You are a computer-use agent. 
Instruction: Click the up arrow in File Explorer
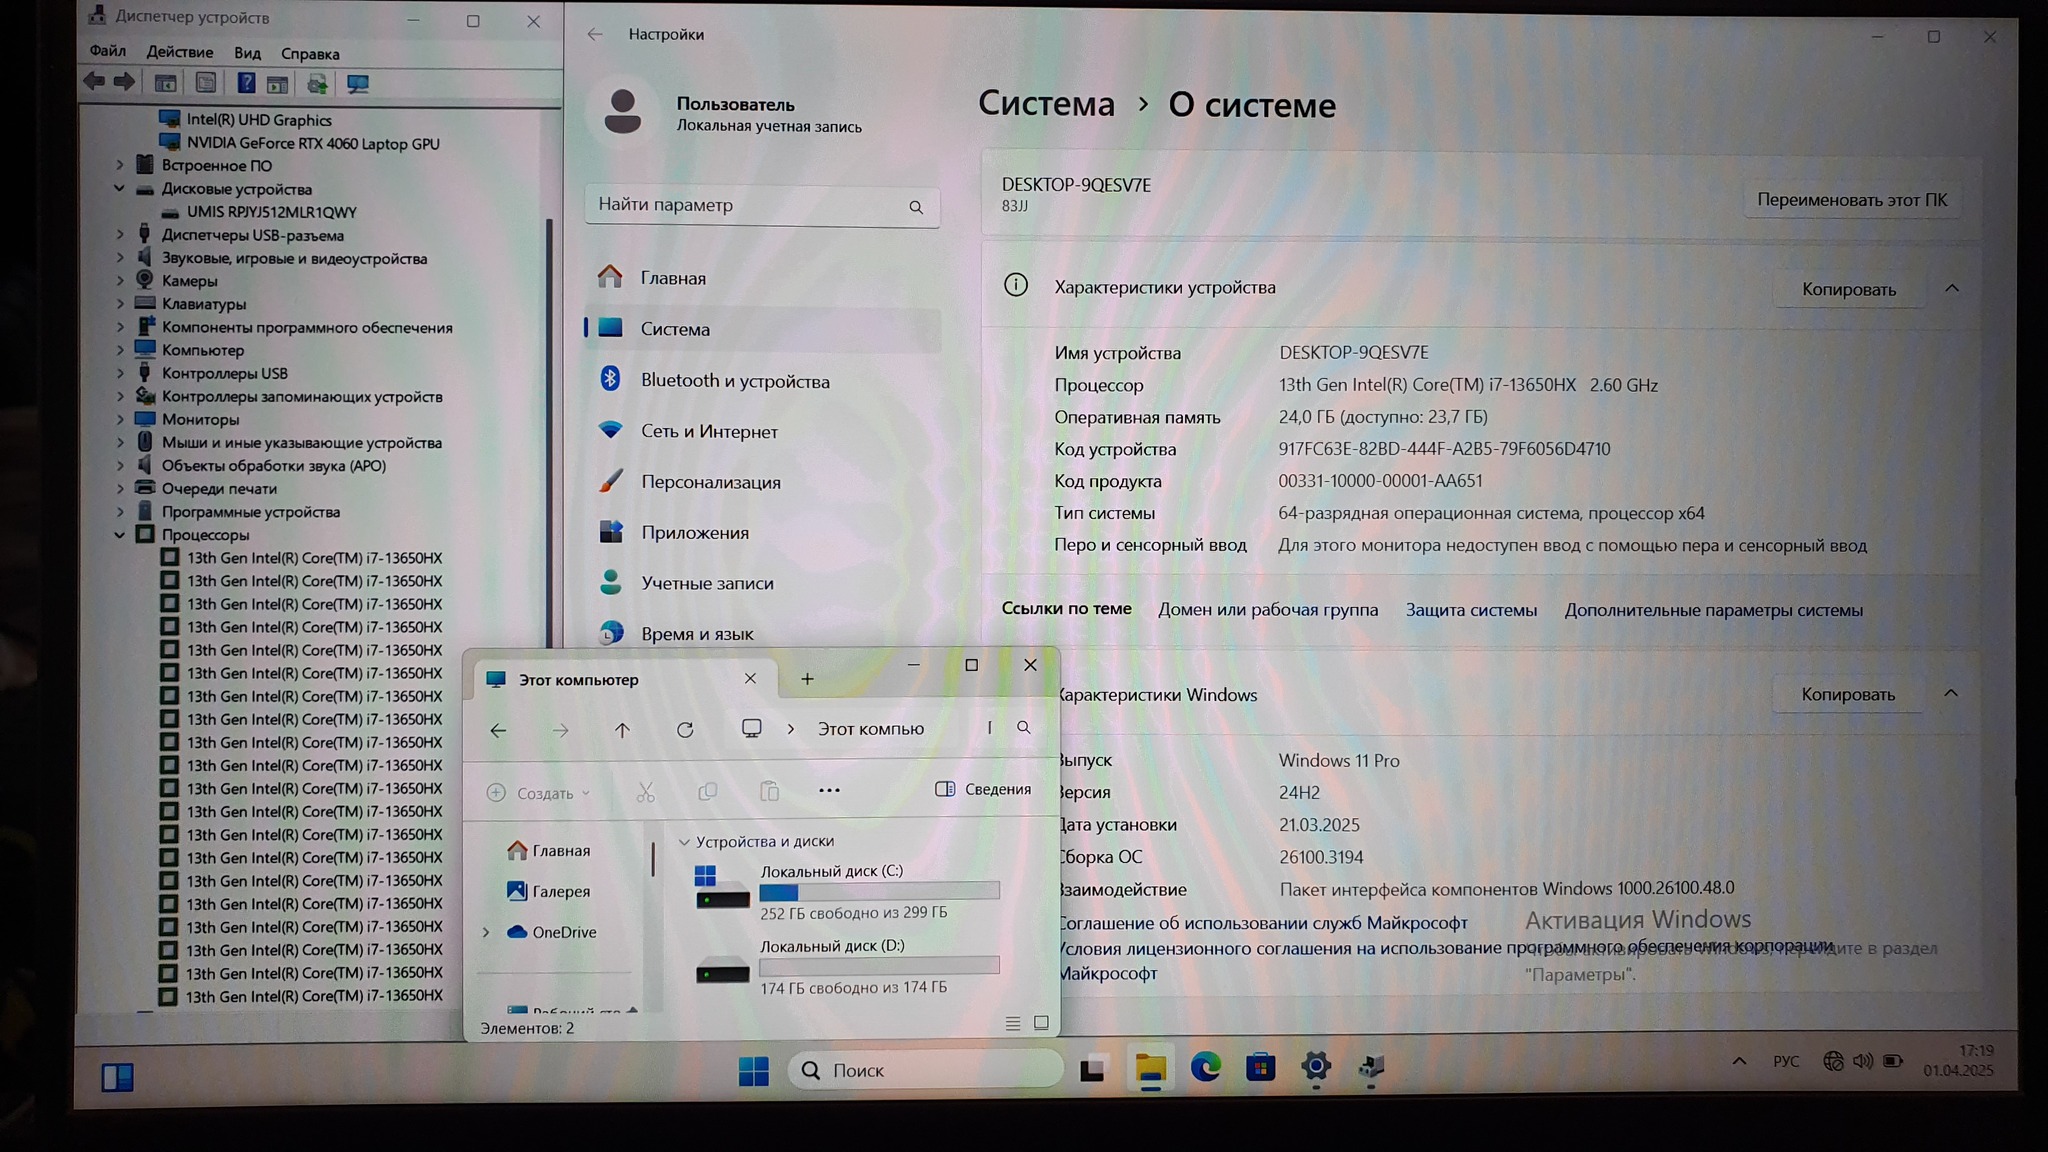coord(622,730)
